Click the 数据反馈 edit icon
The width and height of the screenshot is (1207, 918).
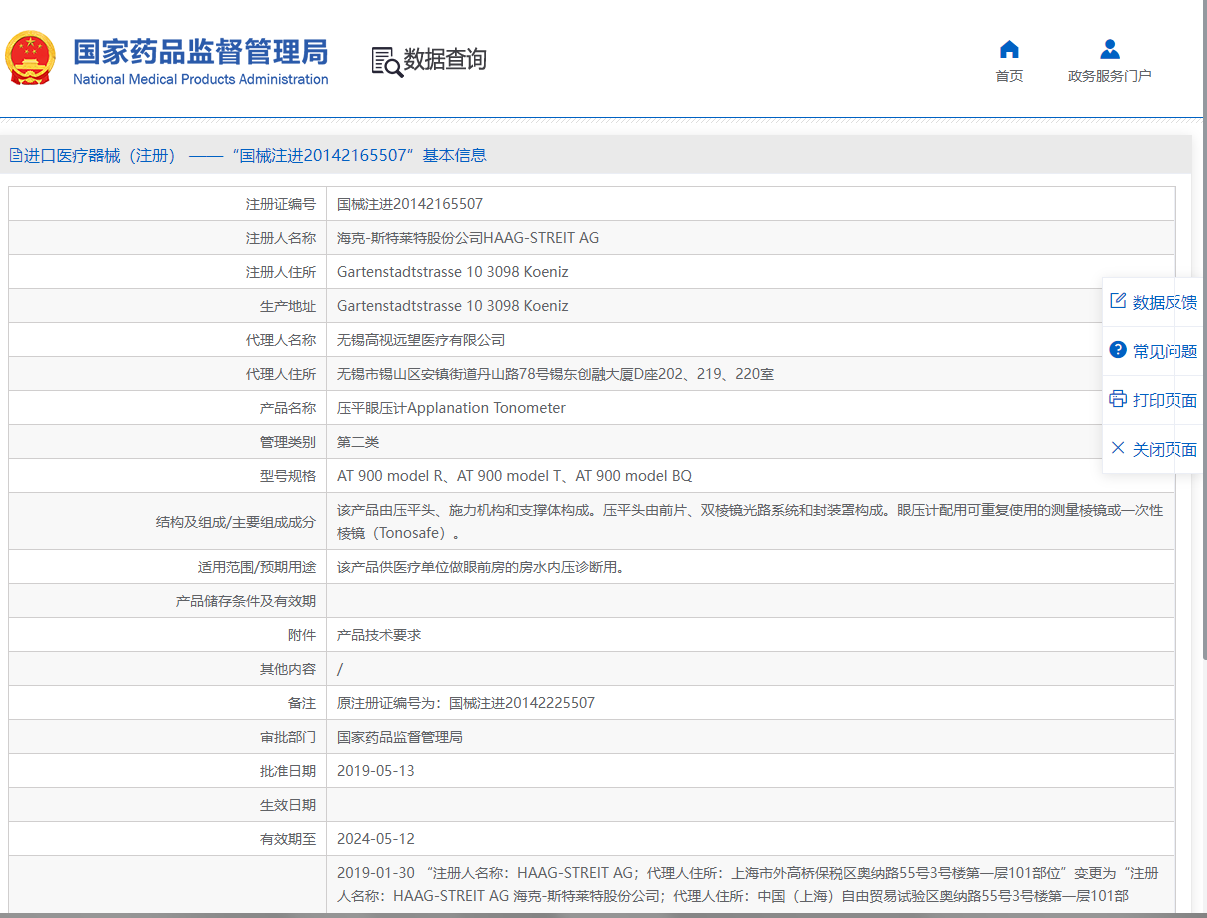pyautogui.click(x=1118, y=301)
